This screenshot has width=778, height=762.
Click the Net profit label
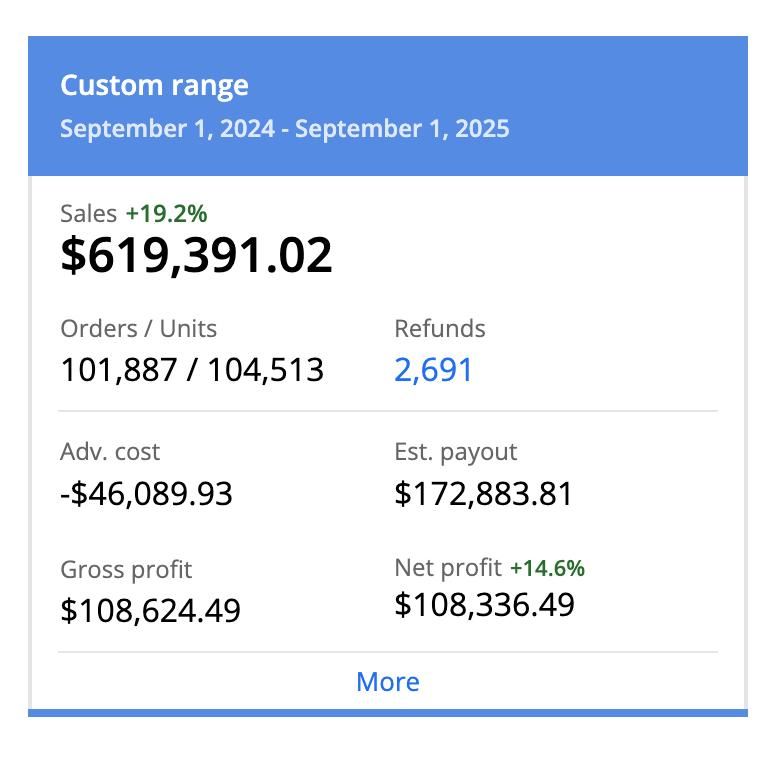tap(448, 568)
